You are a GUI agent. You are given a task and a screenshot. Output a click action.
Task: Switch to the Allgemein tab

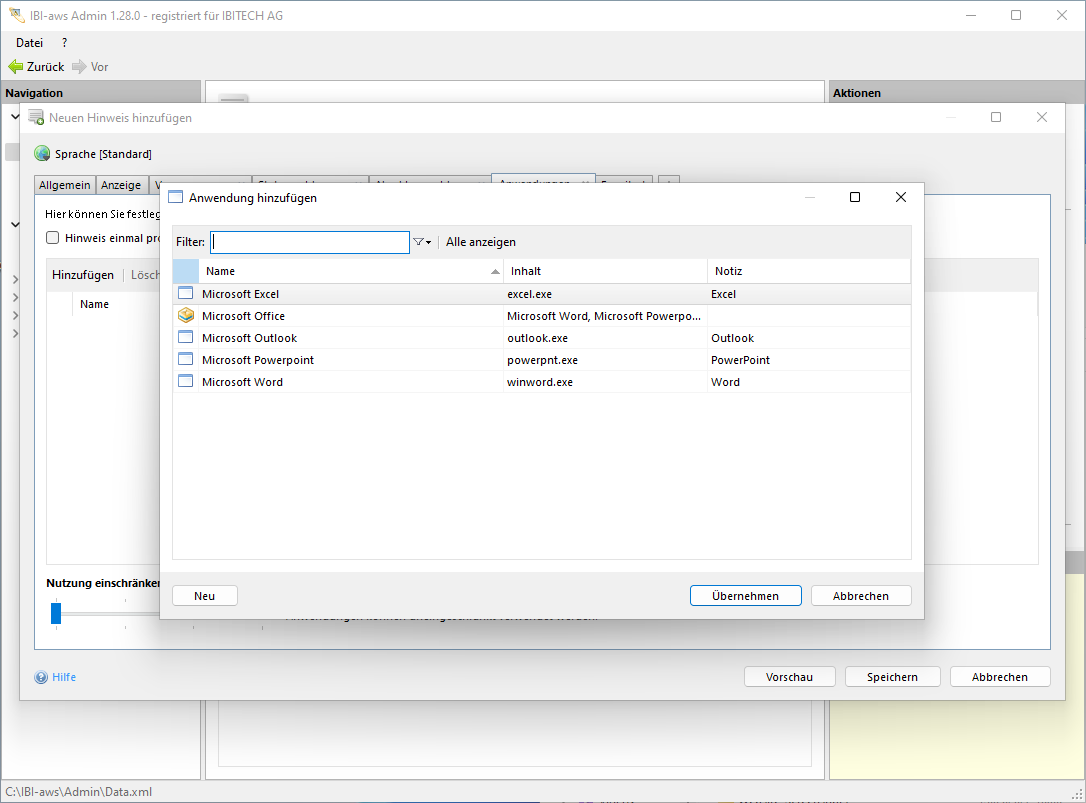(x=65, y=185)
